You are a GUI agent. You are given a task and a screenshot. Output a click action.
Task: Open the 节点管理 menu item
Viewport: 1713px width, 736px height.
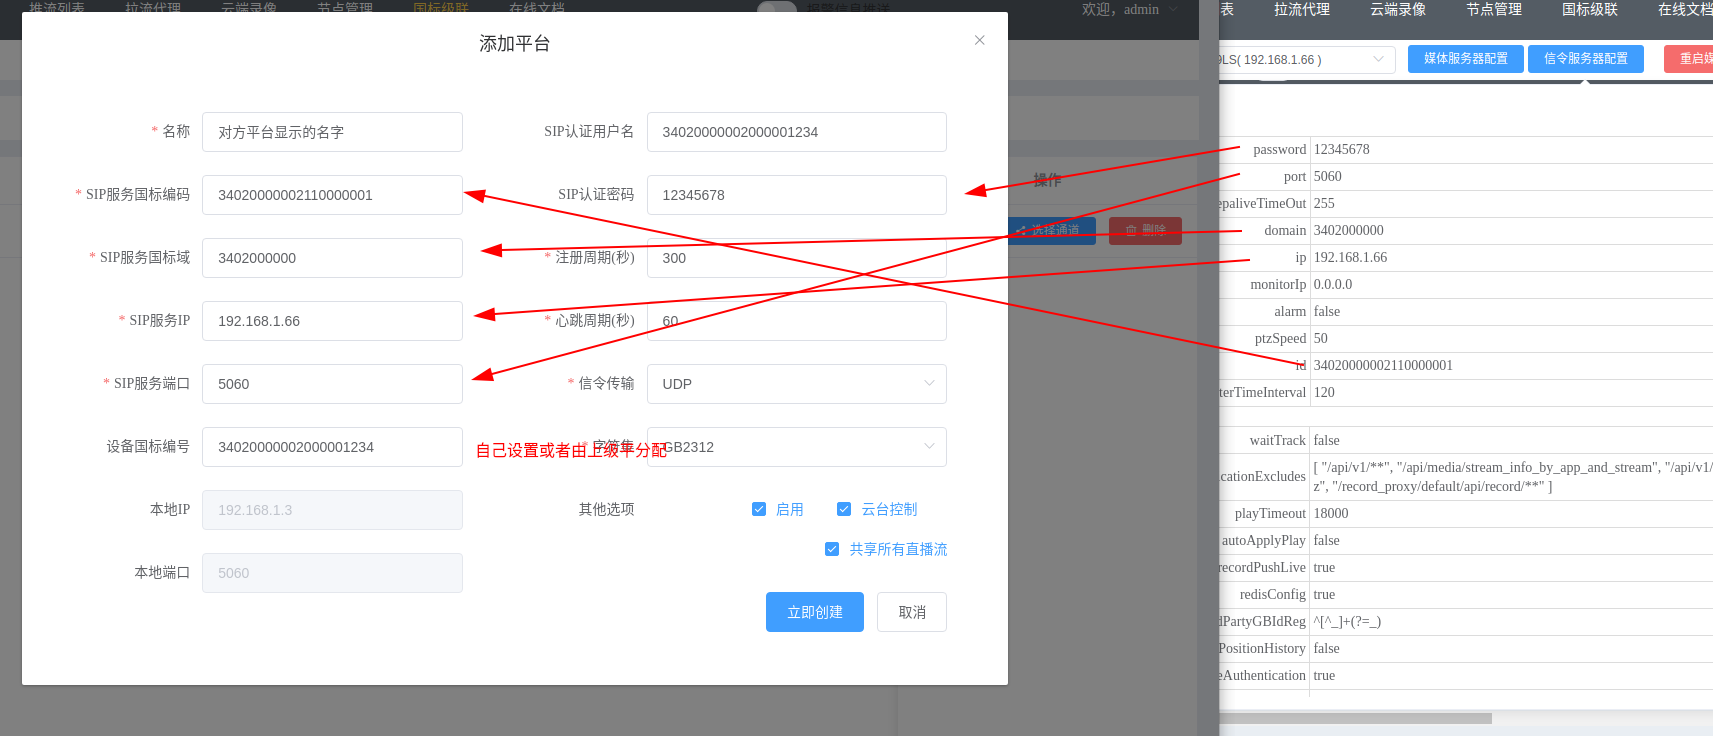(1493, 10)
